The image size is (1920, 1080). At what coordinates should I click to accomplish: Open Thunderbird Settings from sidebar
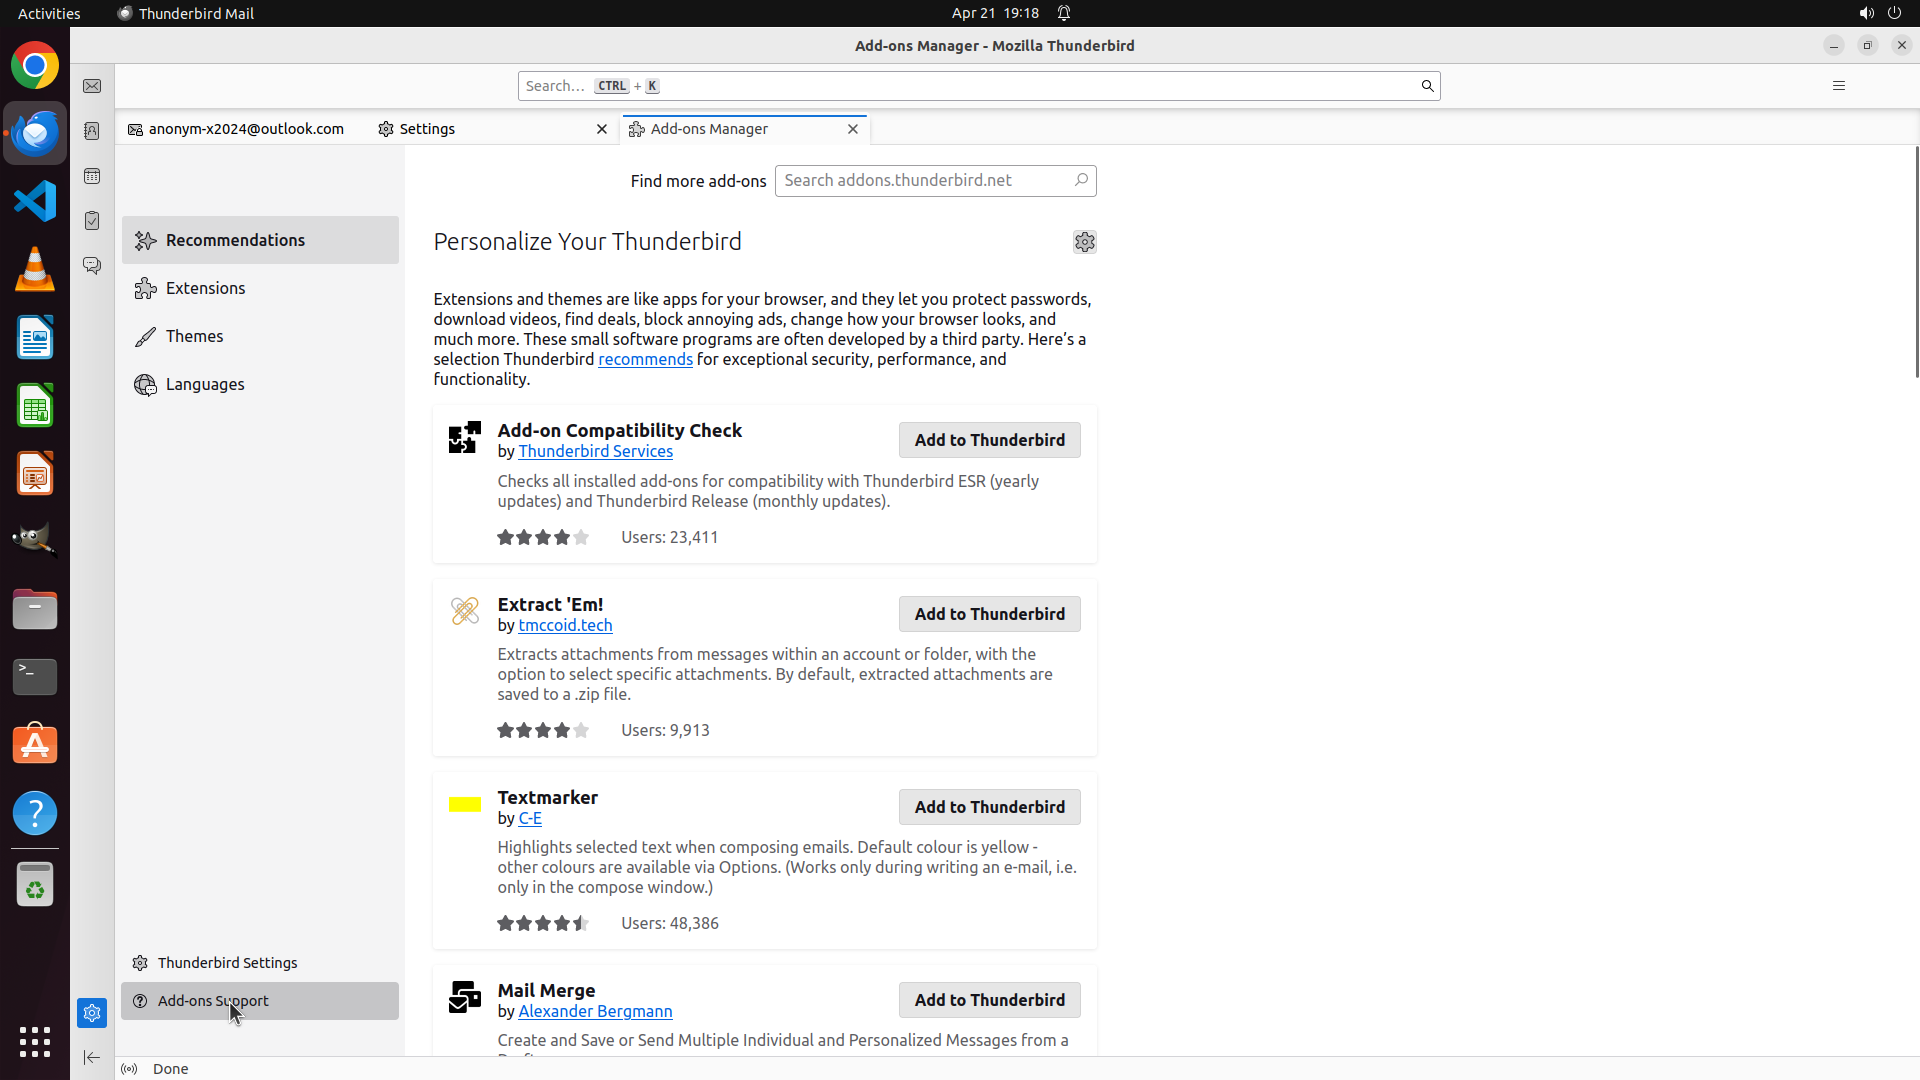pyautogui.click(x=227, y=963)
